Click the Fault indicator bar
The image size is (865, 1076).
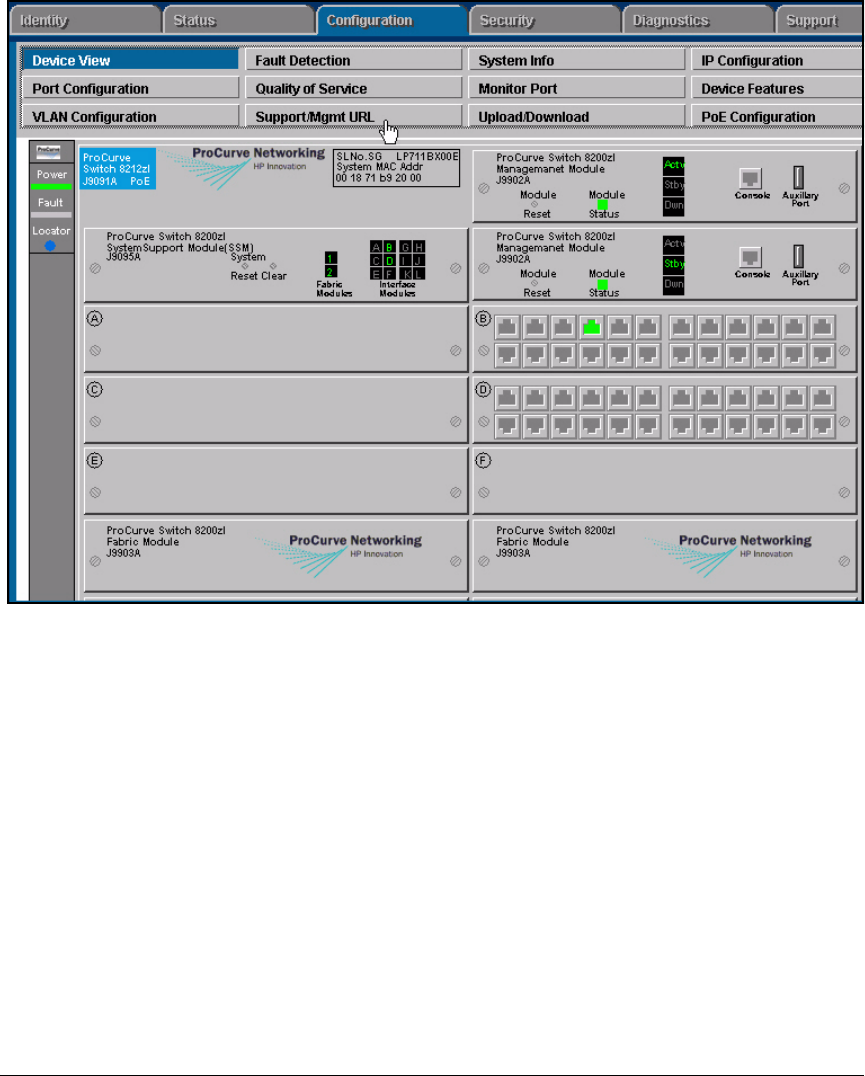[x=51, y=215]
